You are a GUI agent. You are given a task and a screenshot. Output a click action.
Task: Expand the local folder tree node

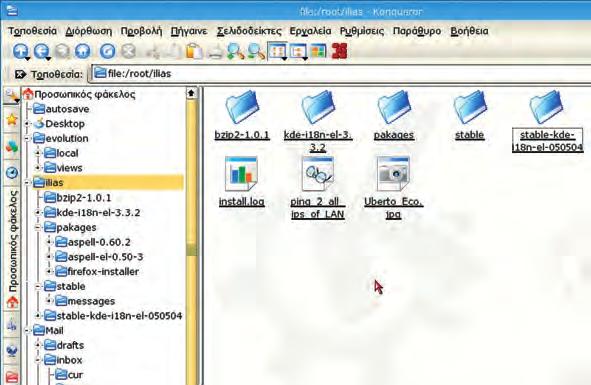pyautogui.click(x=38, y=153)
